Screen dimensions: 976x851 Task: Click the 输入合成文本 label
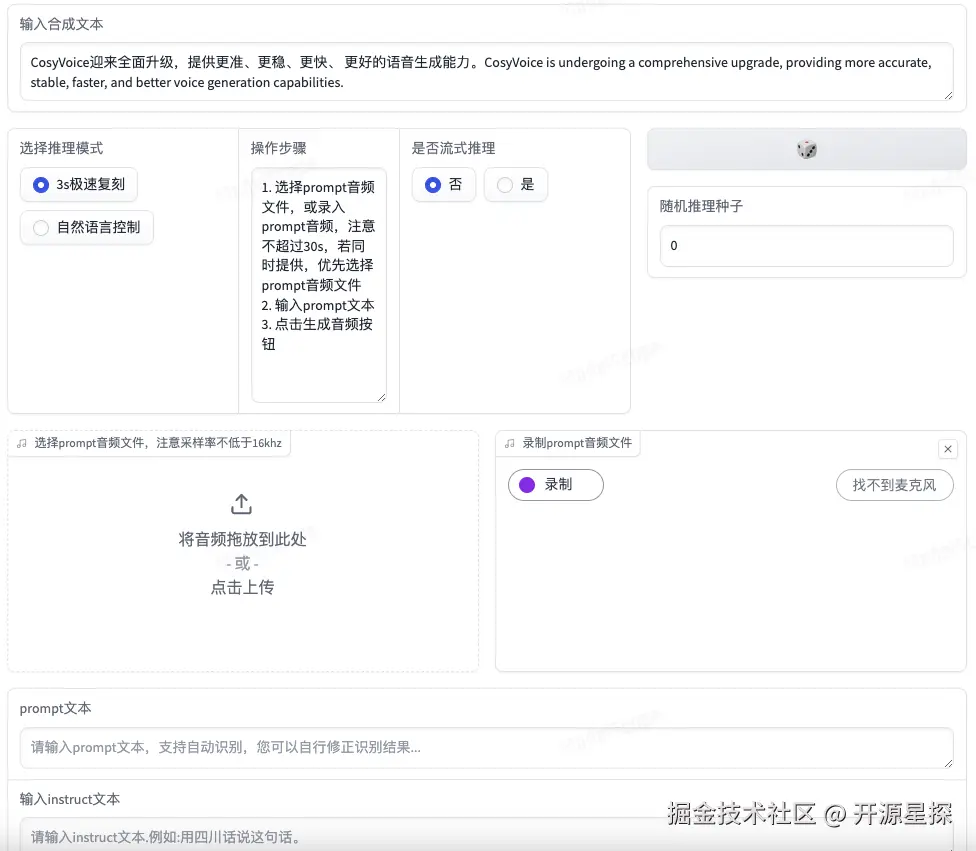click(61, 24)
